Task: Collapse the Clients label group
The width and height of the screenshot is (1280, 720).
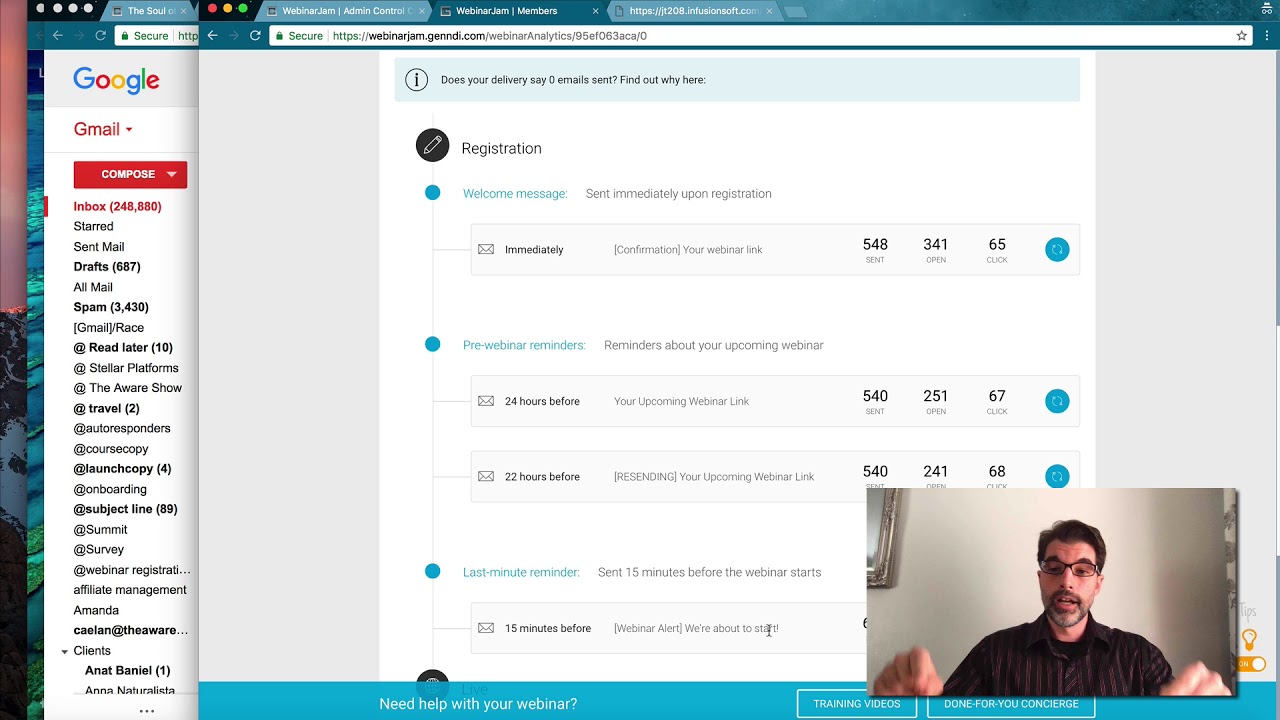Action: [x=65, y=651]
